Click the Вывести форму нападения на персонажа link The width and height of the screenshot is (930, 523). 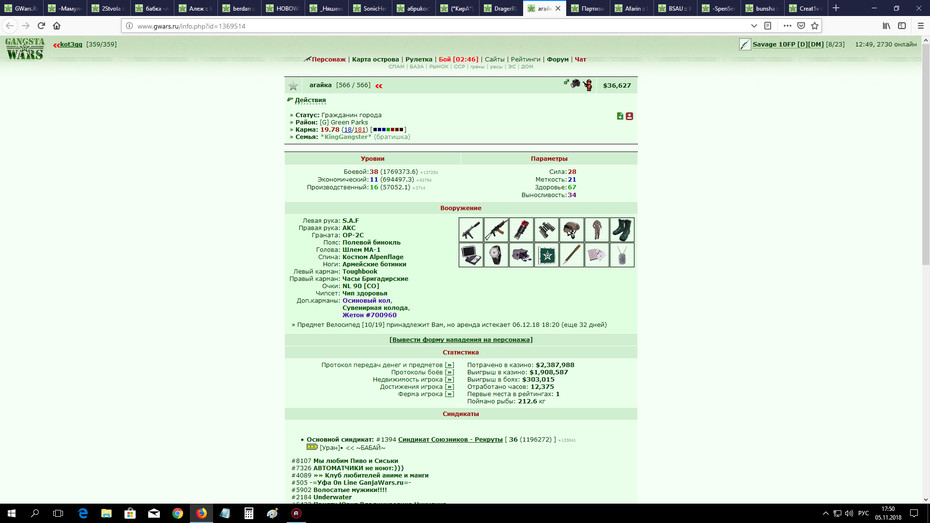461,340
